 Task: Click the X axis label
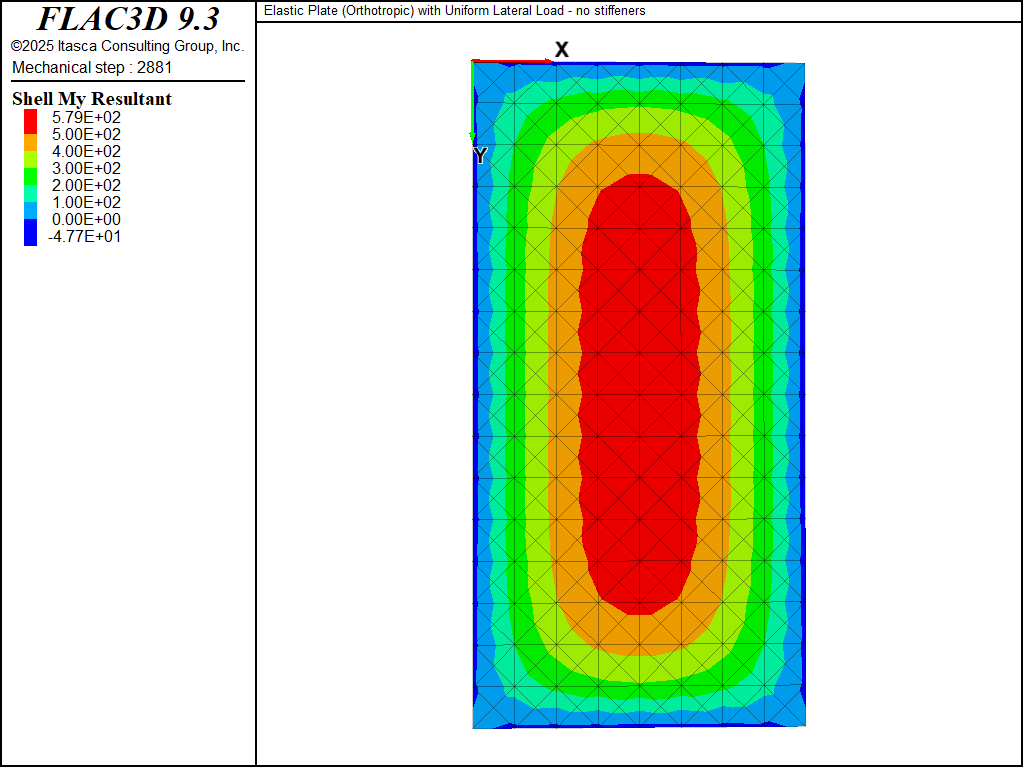pos(562,49)
